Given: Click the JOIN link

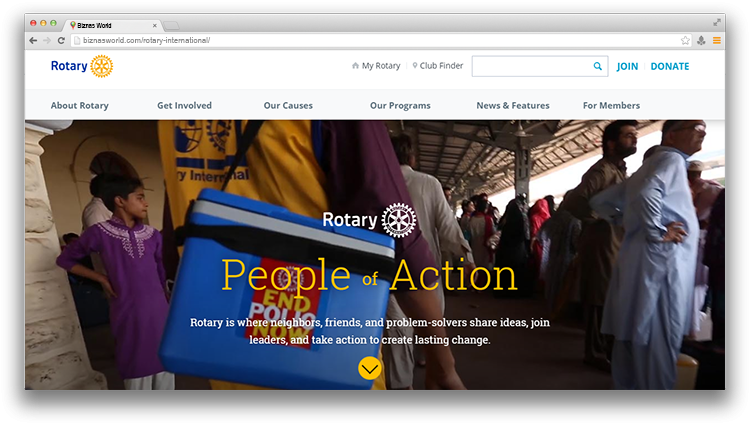Looking at the screenshot, I should click(627, 66).
